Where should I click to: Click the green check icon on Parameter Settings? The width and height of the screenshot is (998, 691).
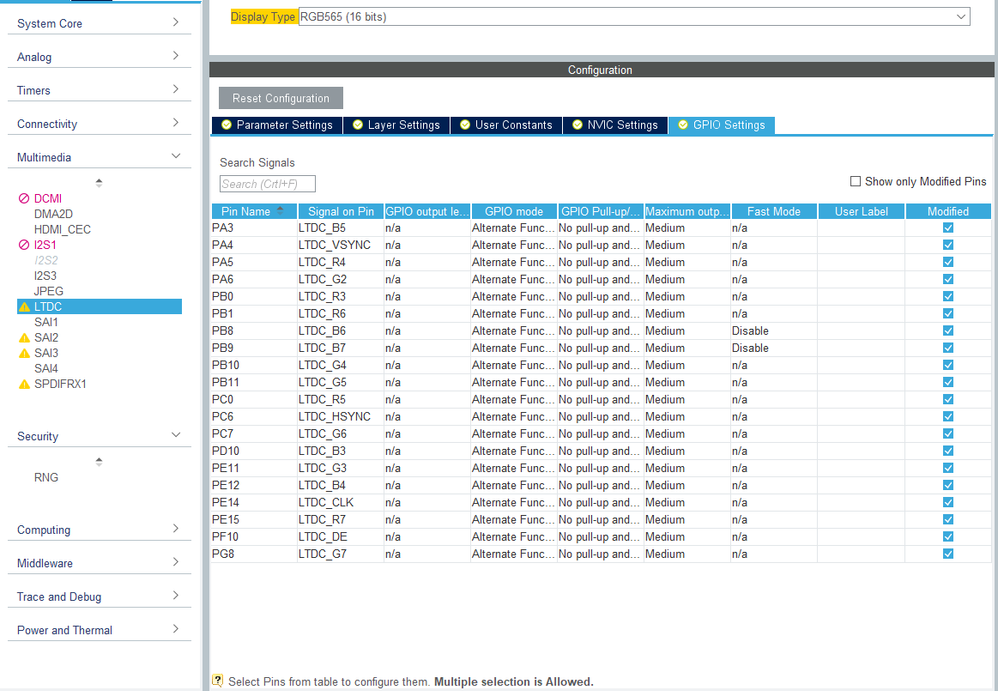click(x=226, y=125)
